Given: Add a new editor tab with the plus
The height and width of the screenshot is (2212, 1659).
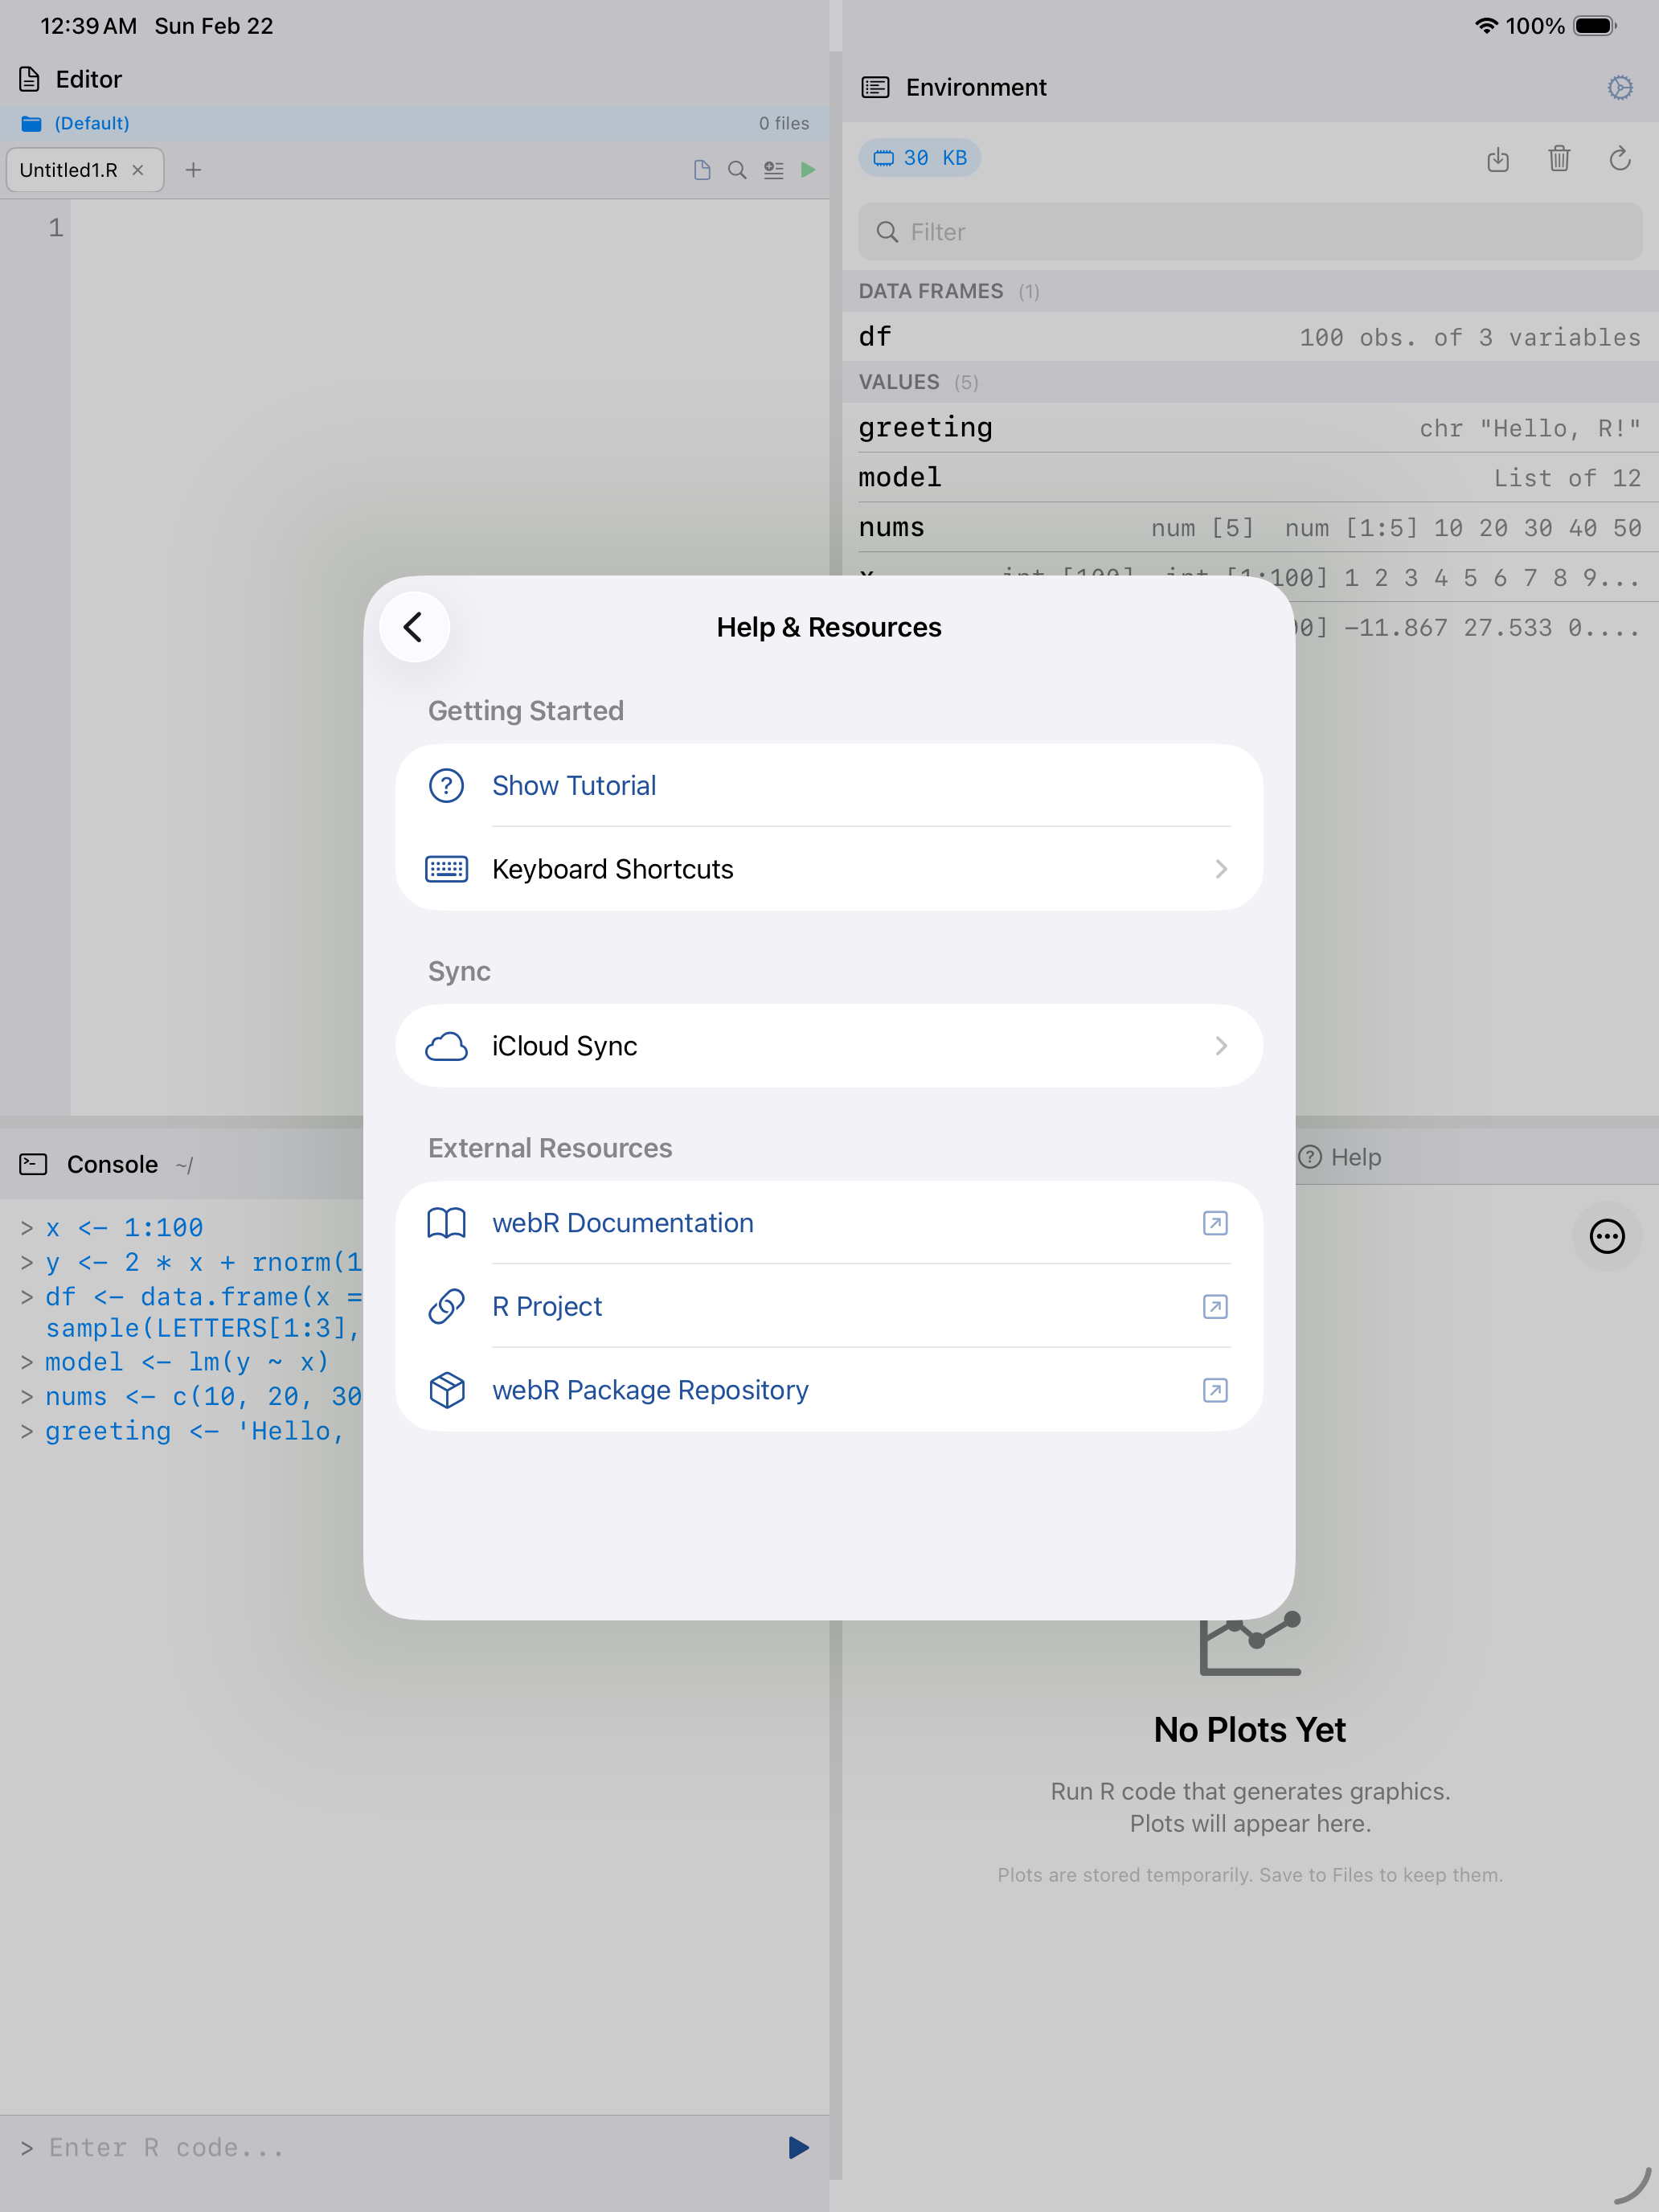Looking at the screenshot, I should (x=193, y=170).
